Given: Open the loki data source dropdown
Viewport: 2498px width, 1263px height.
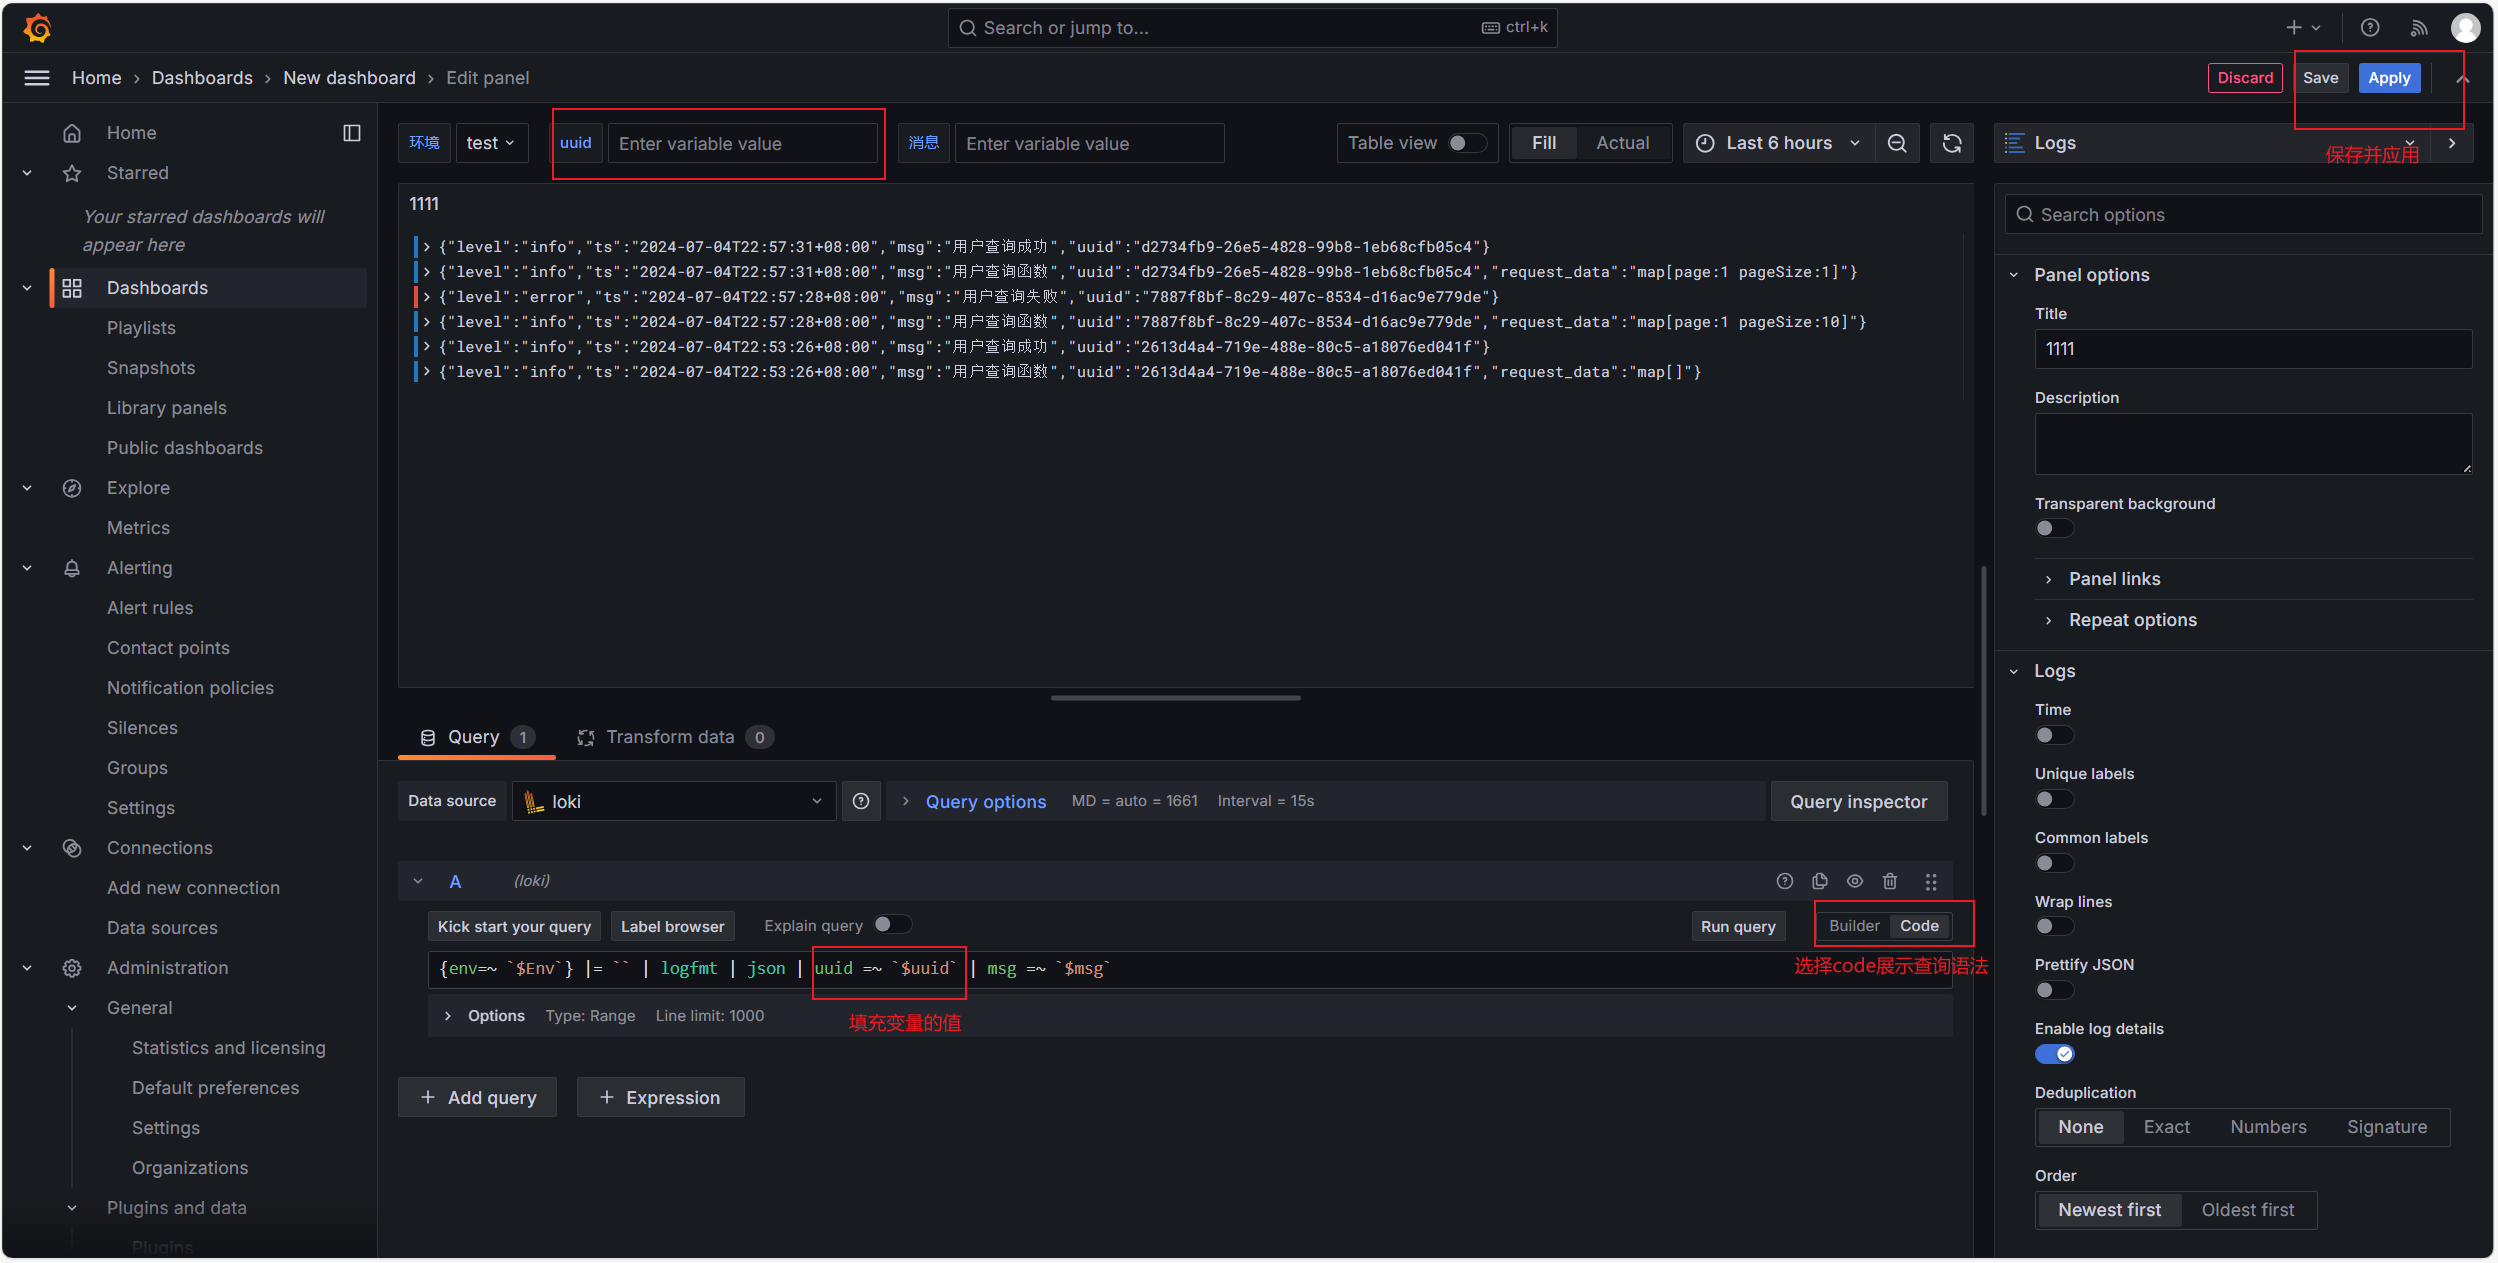Looking at the screenshot, I should [x=673, y=801].
